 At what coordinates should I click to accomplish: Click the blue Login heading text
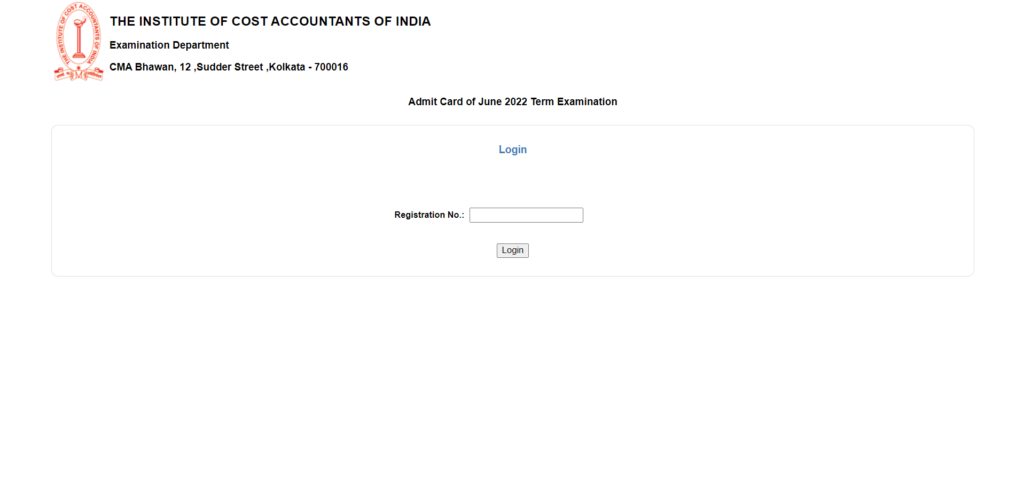(x=512, y=150)
